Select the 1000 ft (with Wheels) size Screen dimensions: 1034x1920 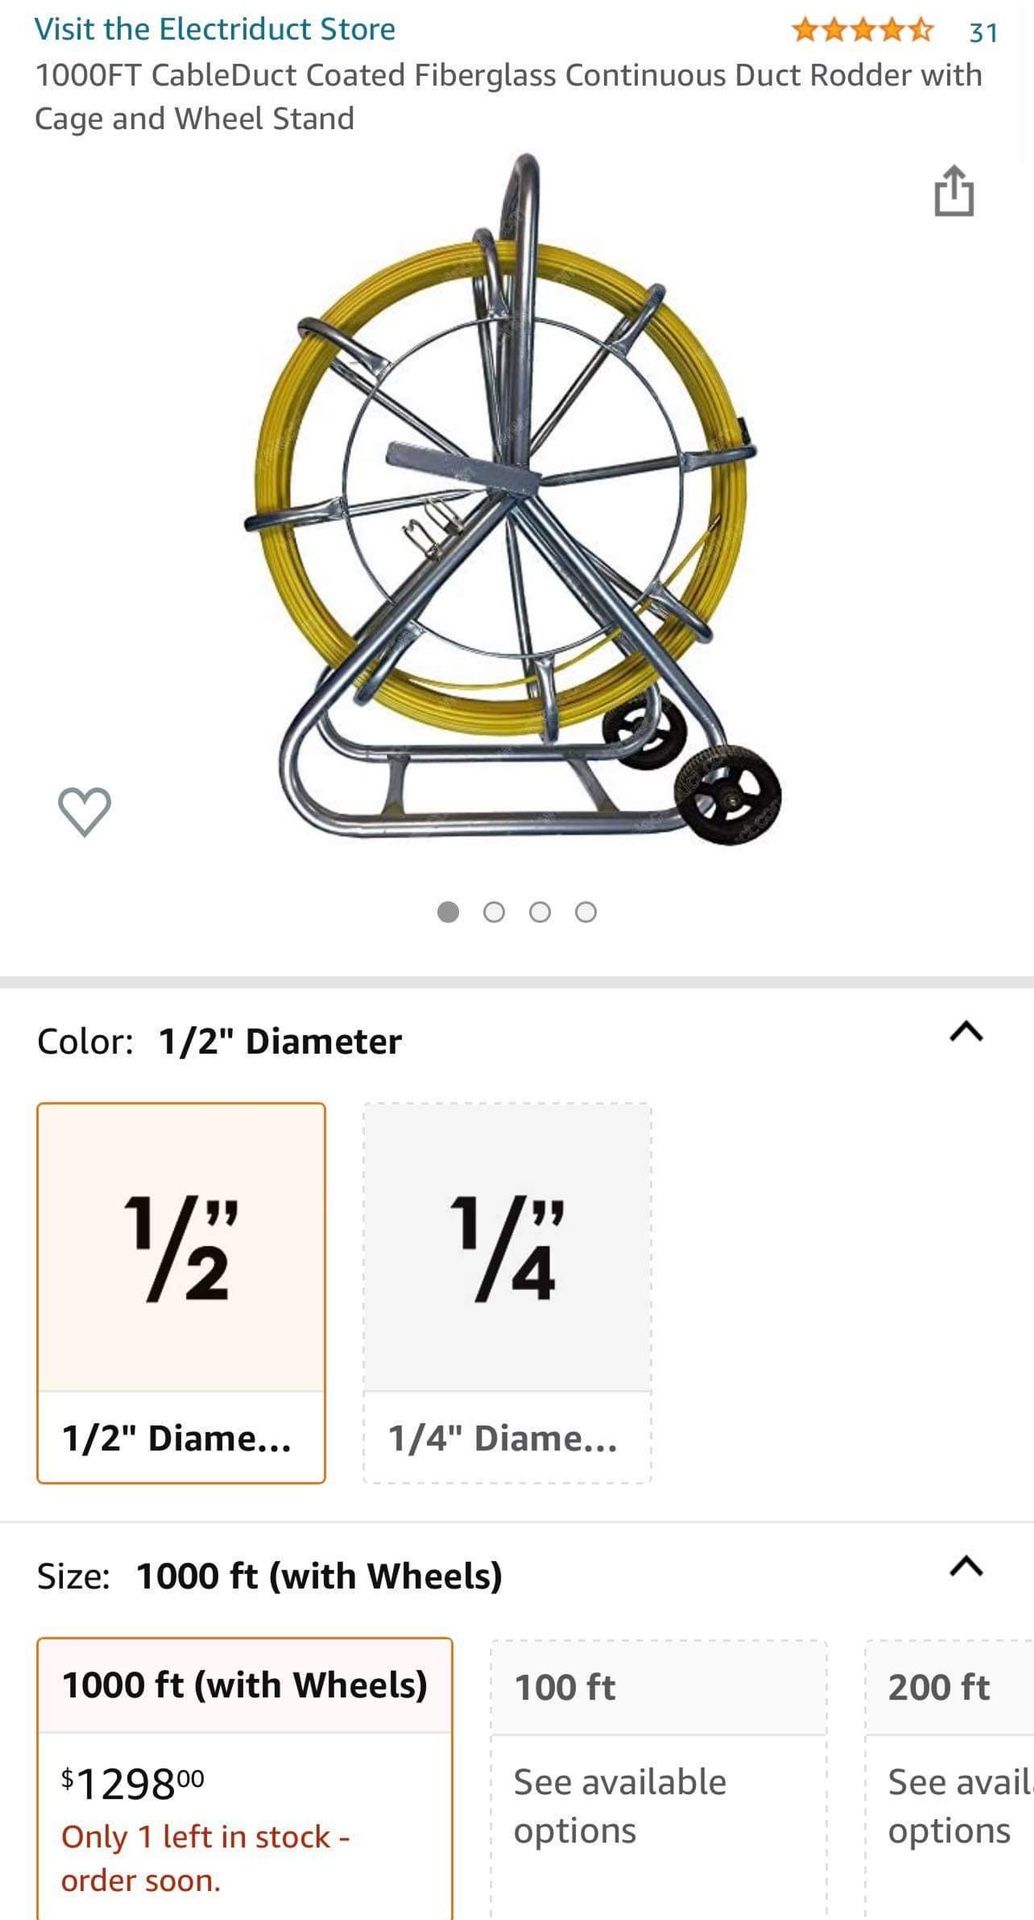point(245,1686)
